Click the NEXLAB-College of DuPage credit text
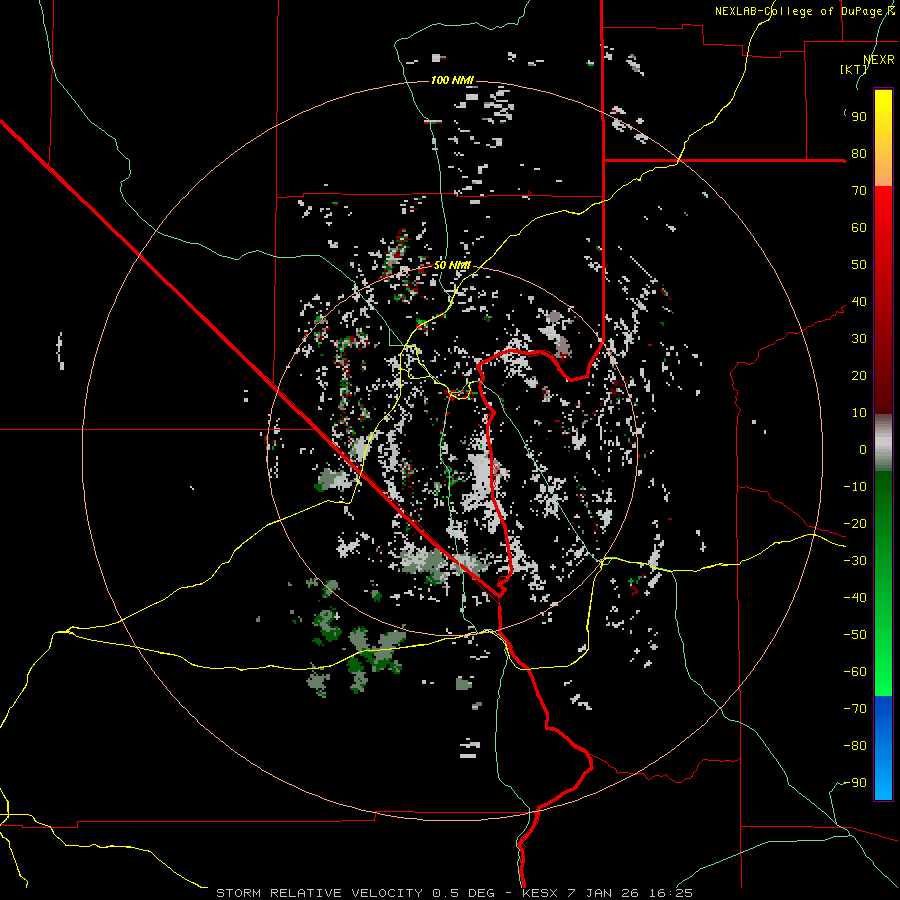900x900 pixels. [x=804, y=11]
